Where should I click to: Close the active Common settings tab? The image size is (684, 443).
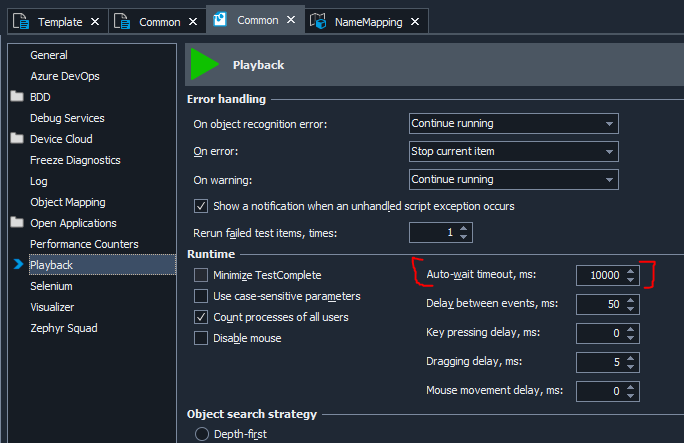pyautogui.click(x=291, y=20)
